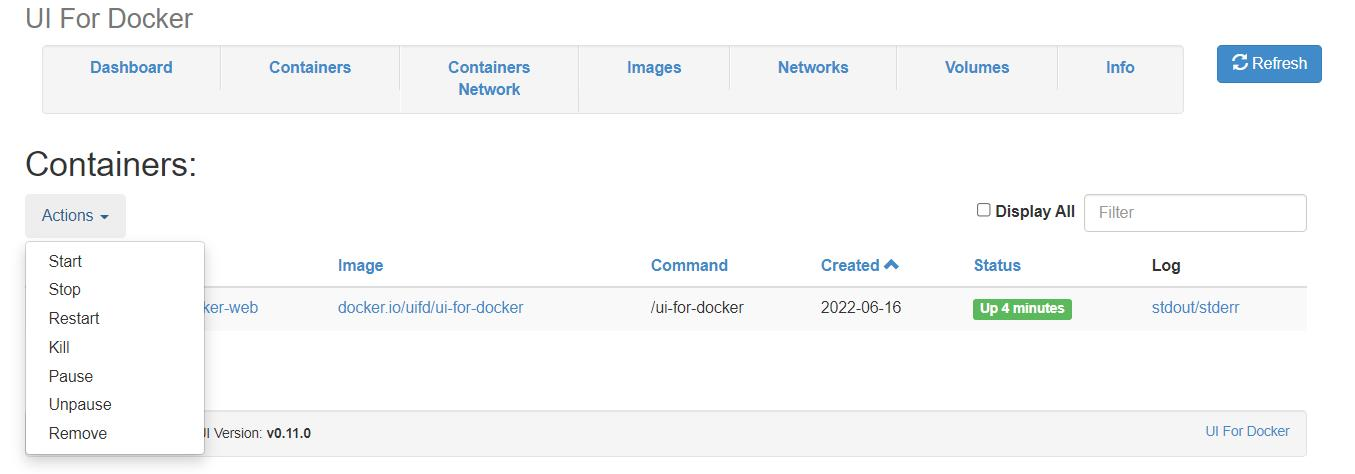1355x474 pixels.
Task: Go to the Images tab
Action: coord(654,67)
